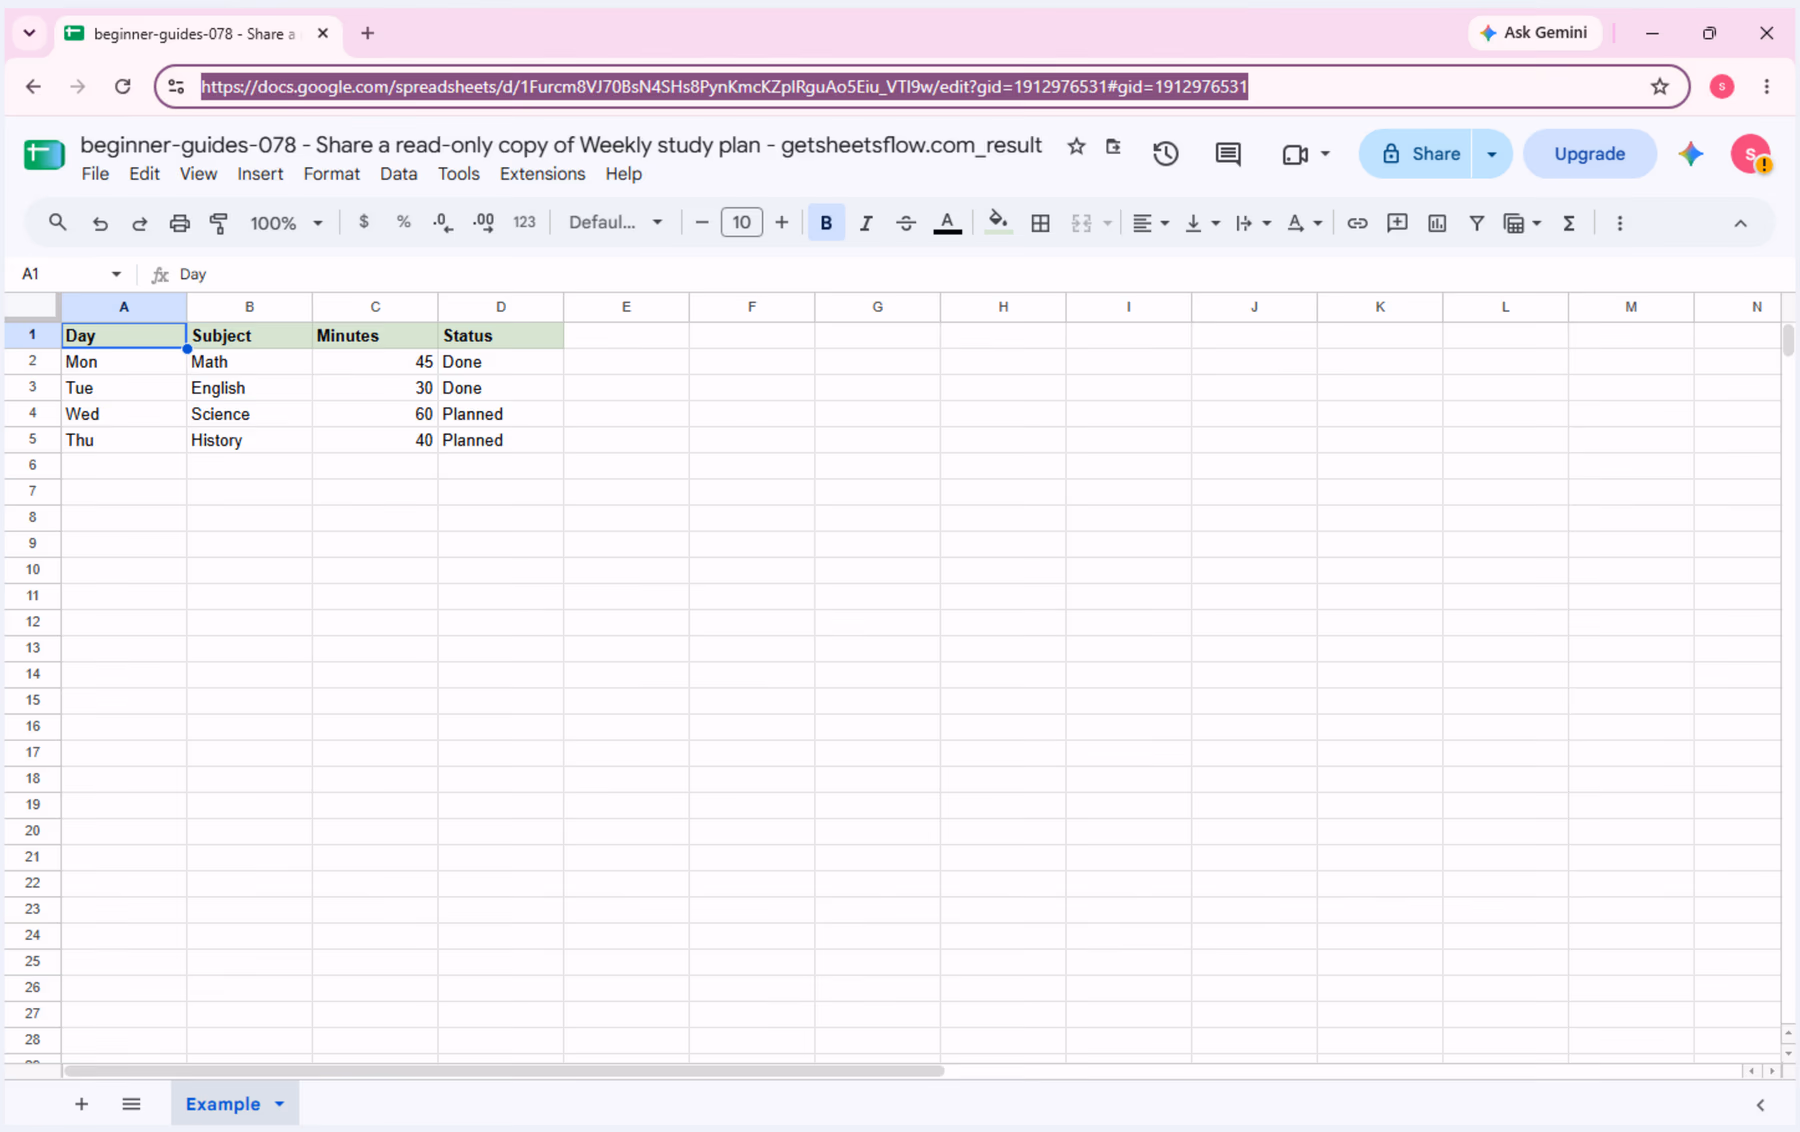This screenshot has width=1800, height=1132.
Task: Open the Name box dropdown arrow
Action: coord(116,274)
